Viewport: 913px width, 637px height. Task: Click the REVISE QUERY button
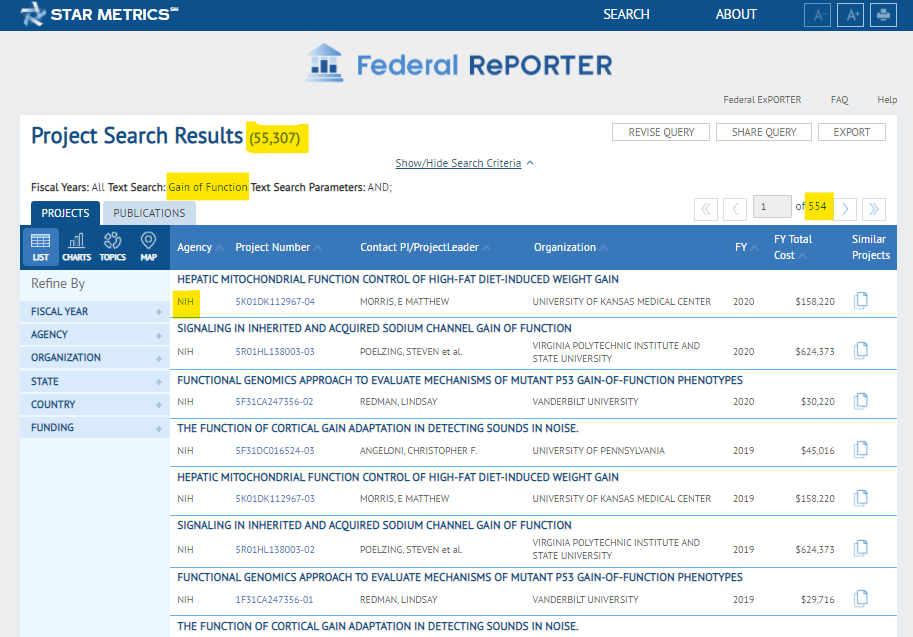click(x=661, y=132)
